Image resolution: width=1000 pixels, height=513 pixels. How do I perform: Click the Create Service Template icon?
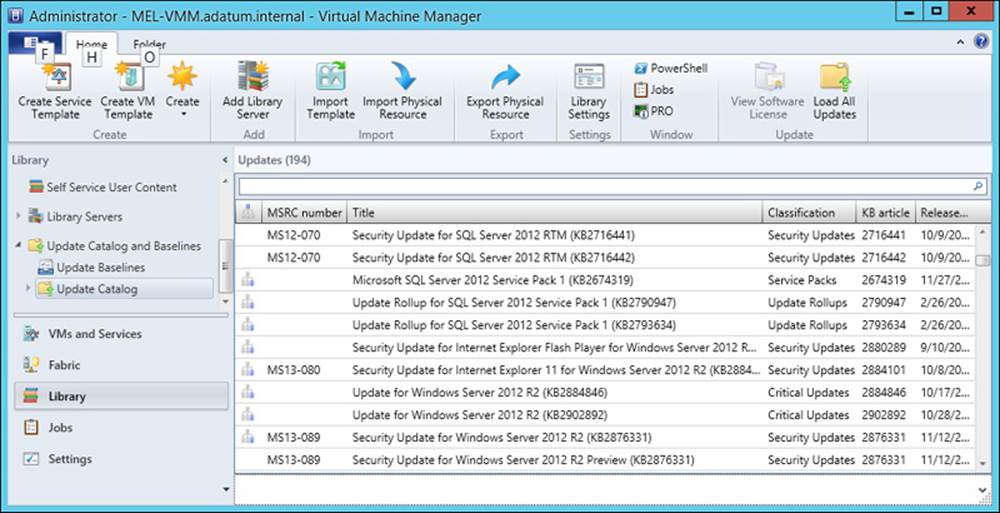tap(55, 78)
